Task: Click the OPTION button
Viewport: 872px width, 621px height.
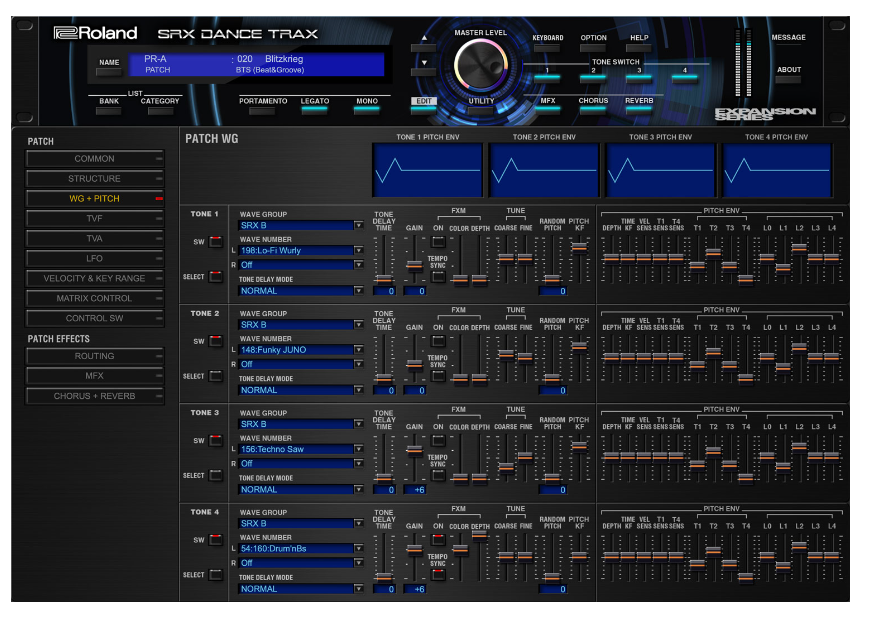Action: (593, 47)
